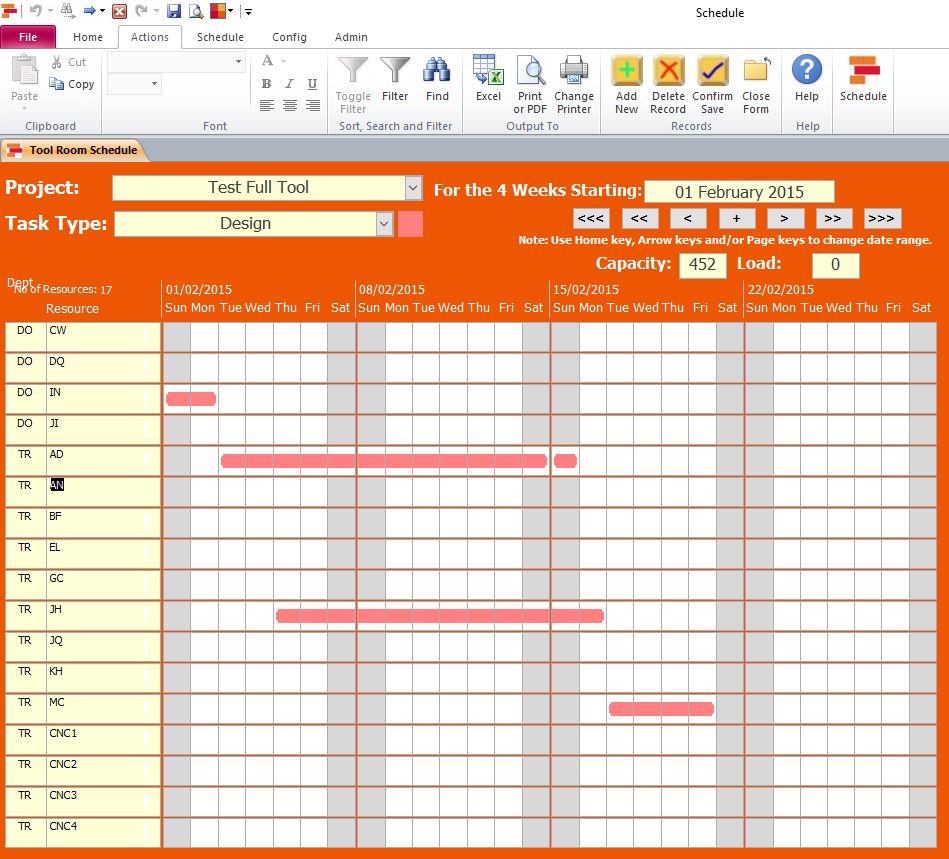Toggle align text right
949x859 pixels.
tap(313, 105)
